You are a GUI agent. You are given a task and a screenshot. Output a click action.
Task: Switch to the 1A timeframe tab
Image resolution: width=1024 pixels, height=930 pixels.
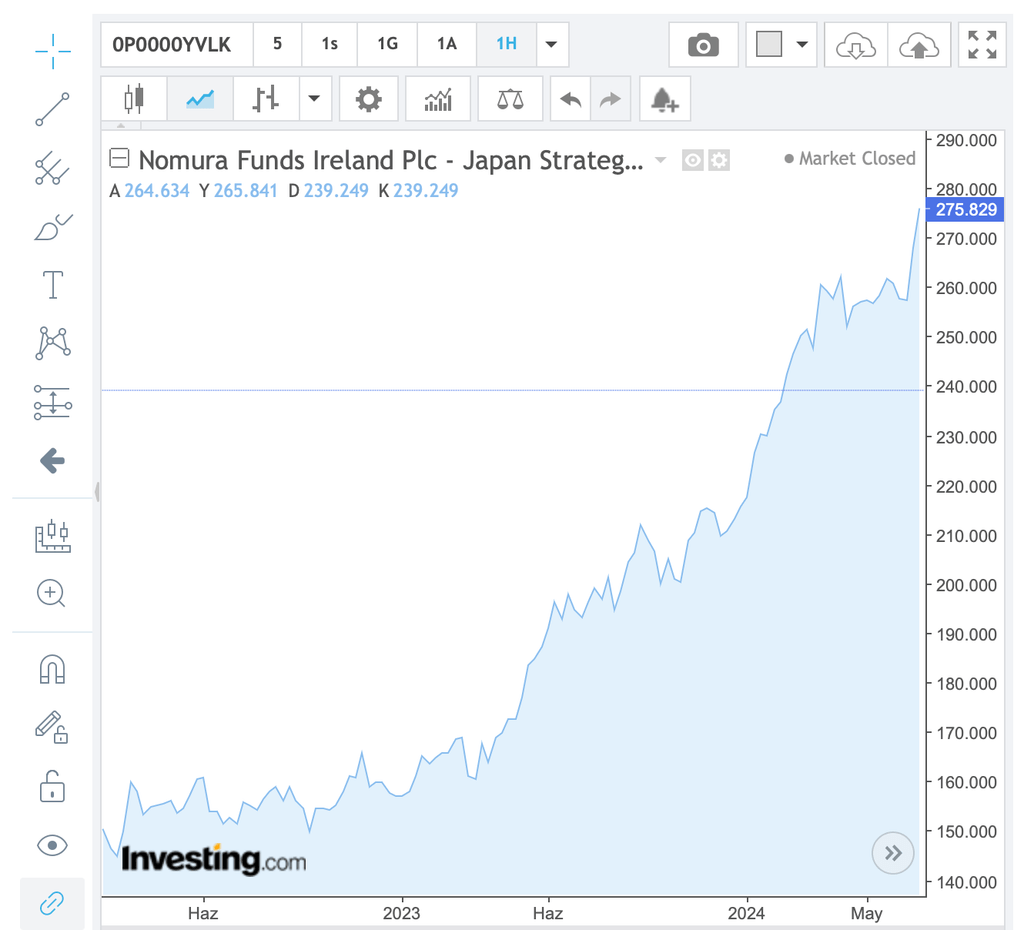(446, 44)
